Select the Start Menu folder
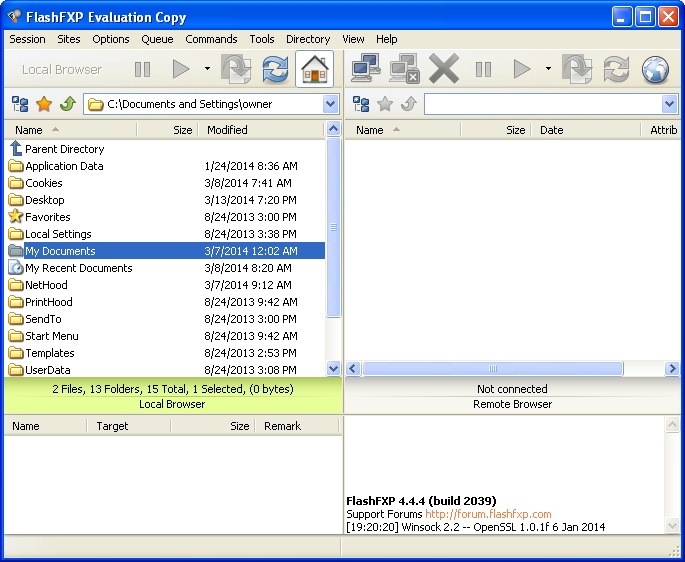This screenshot has height=562, width=685. point(43,336)
